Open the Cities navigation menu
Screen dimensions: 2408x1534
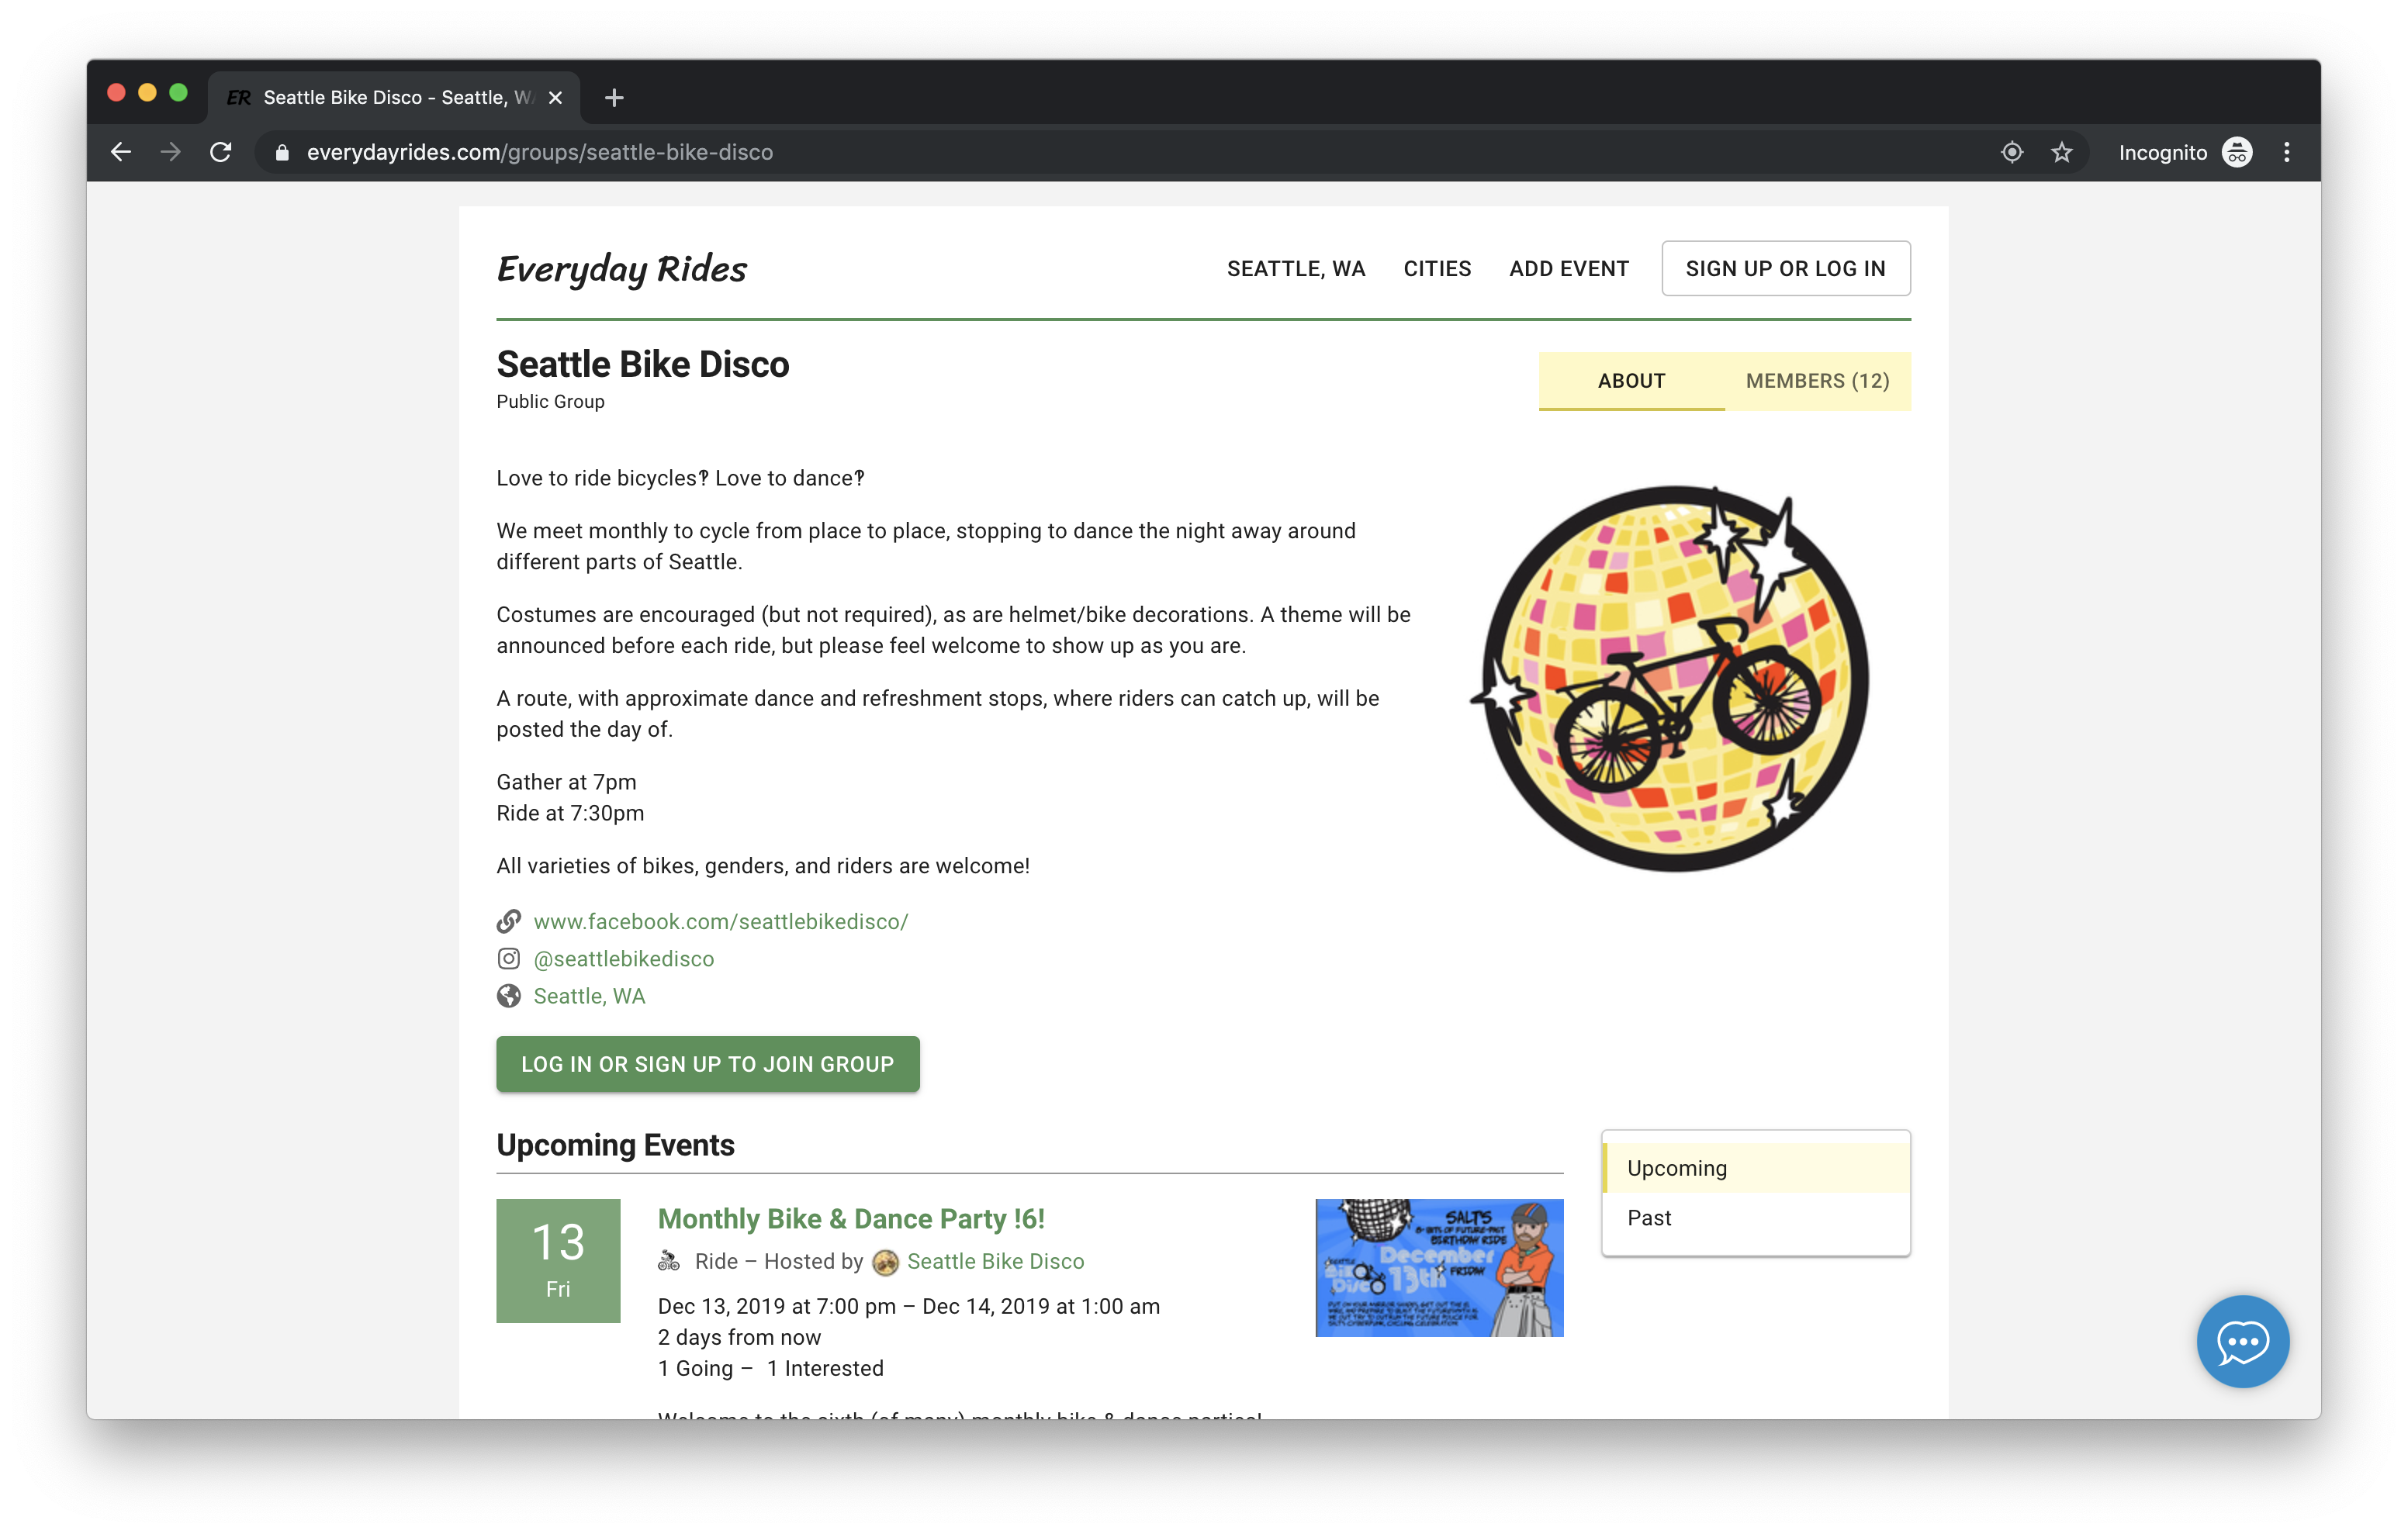coord(1437,268)
